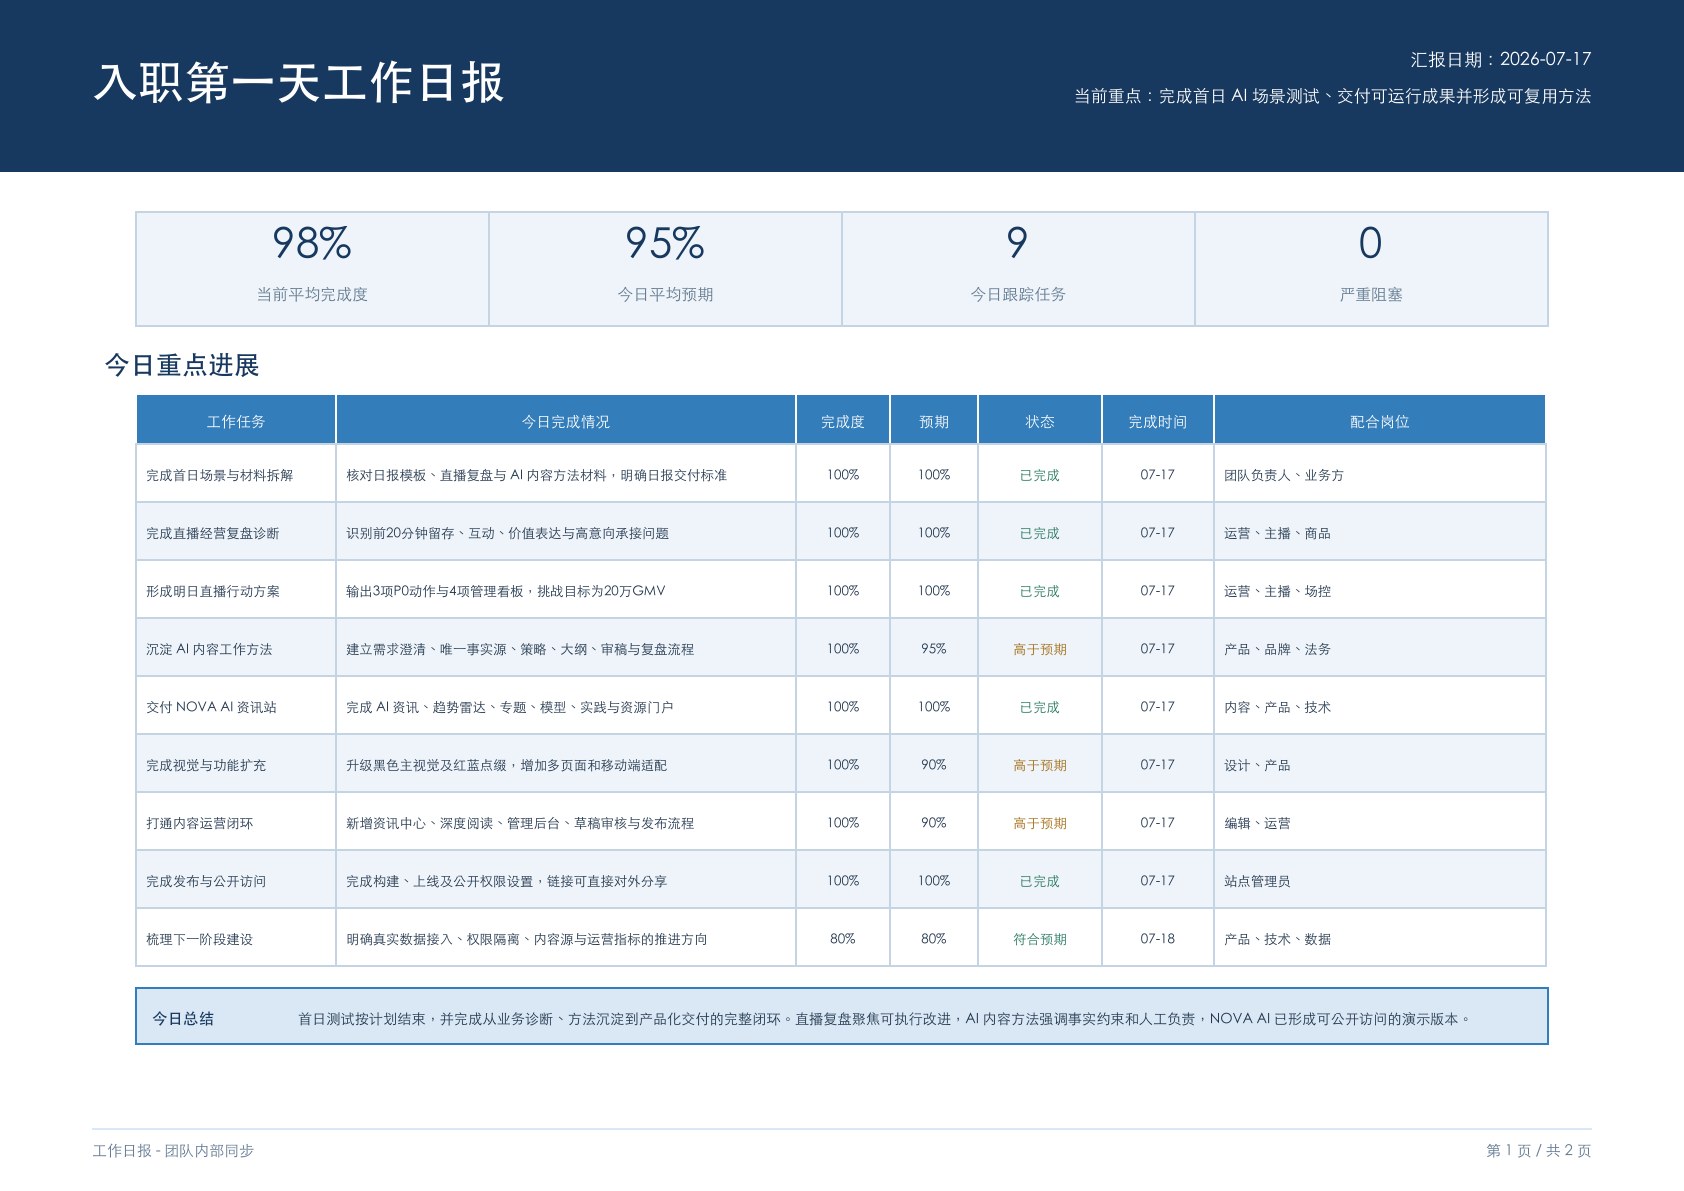Click the 编辑、运营 cell

(x=1380, y=822)
